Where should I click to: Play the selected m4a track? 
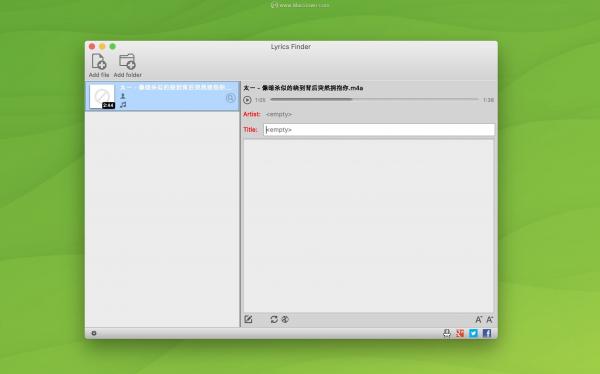(x=247, y=100)
